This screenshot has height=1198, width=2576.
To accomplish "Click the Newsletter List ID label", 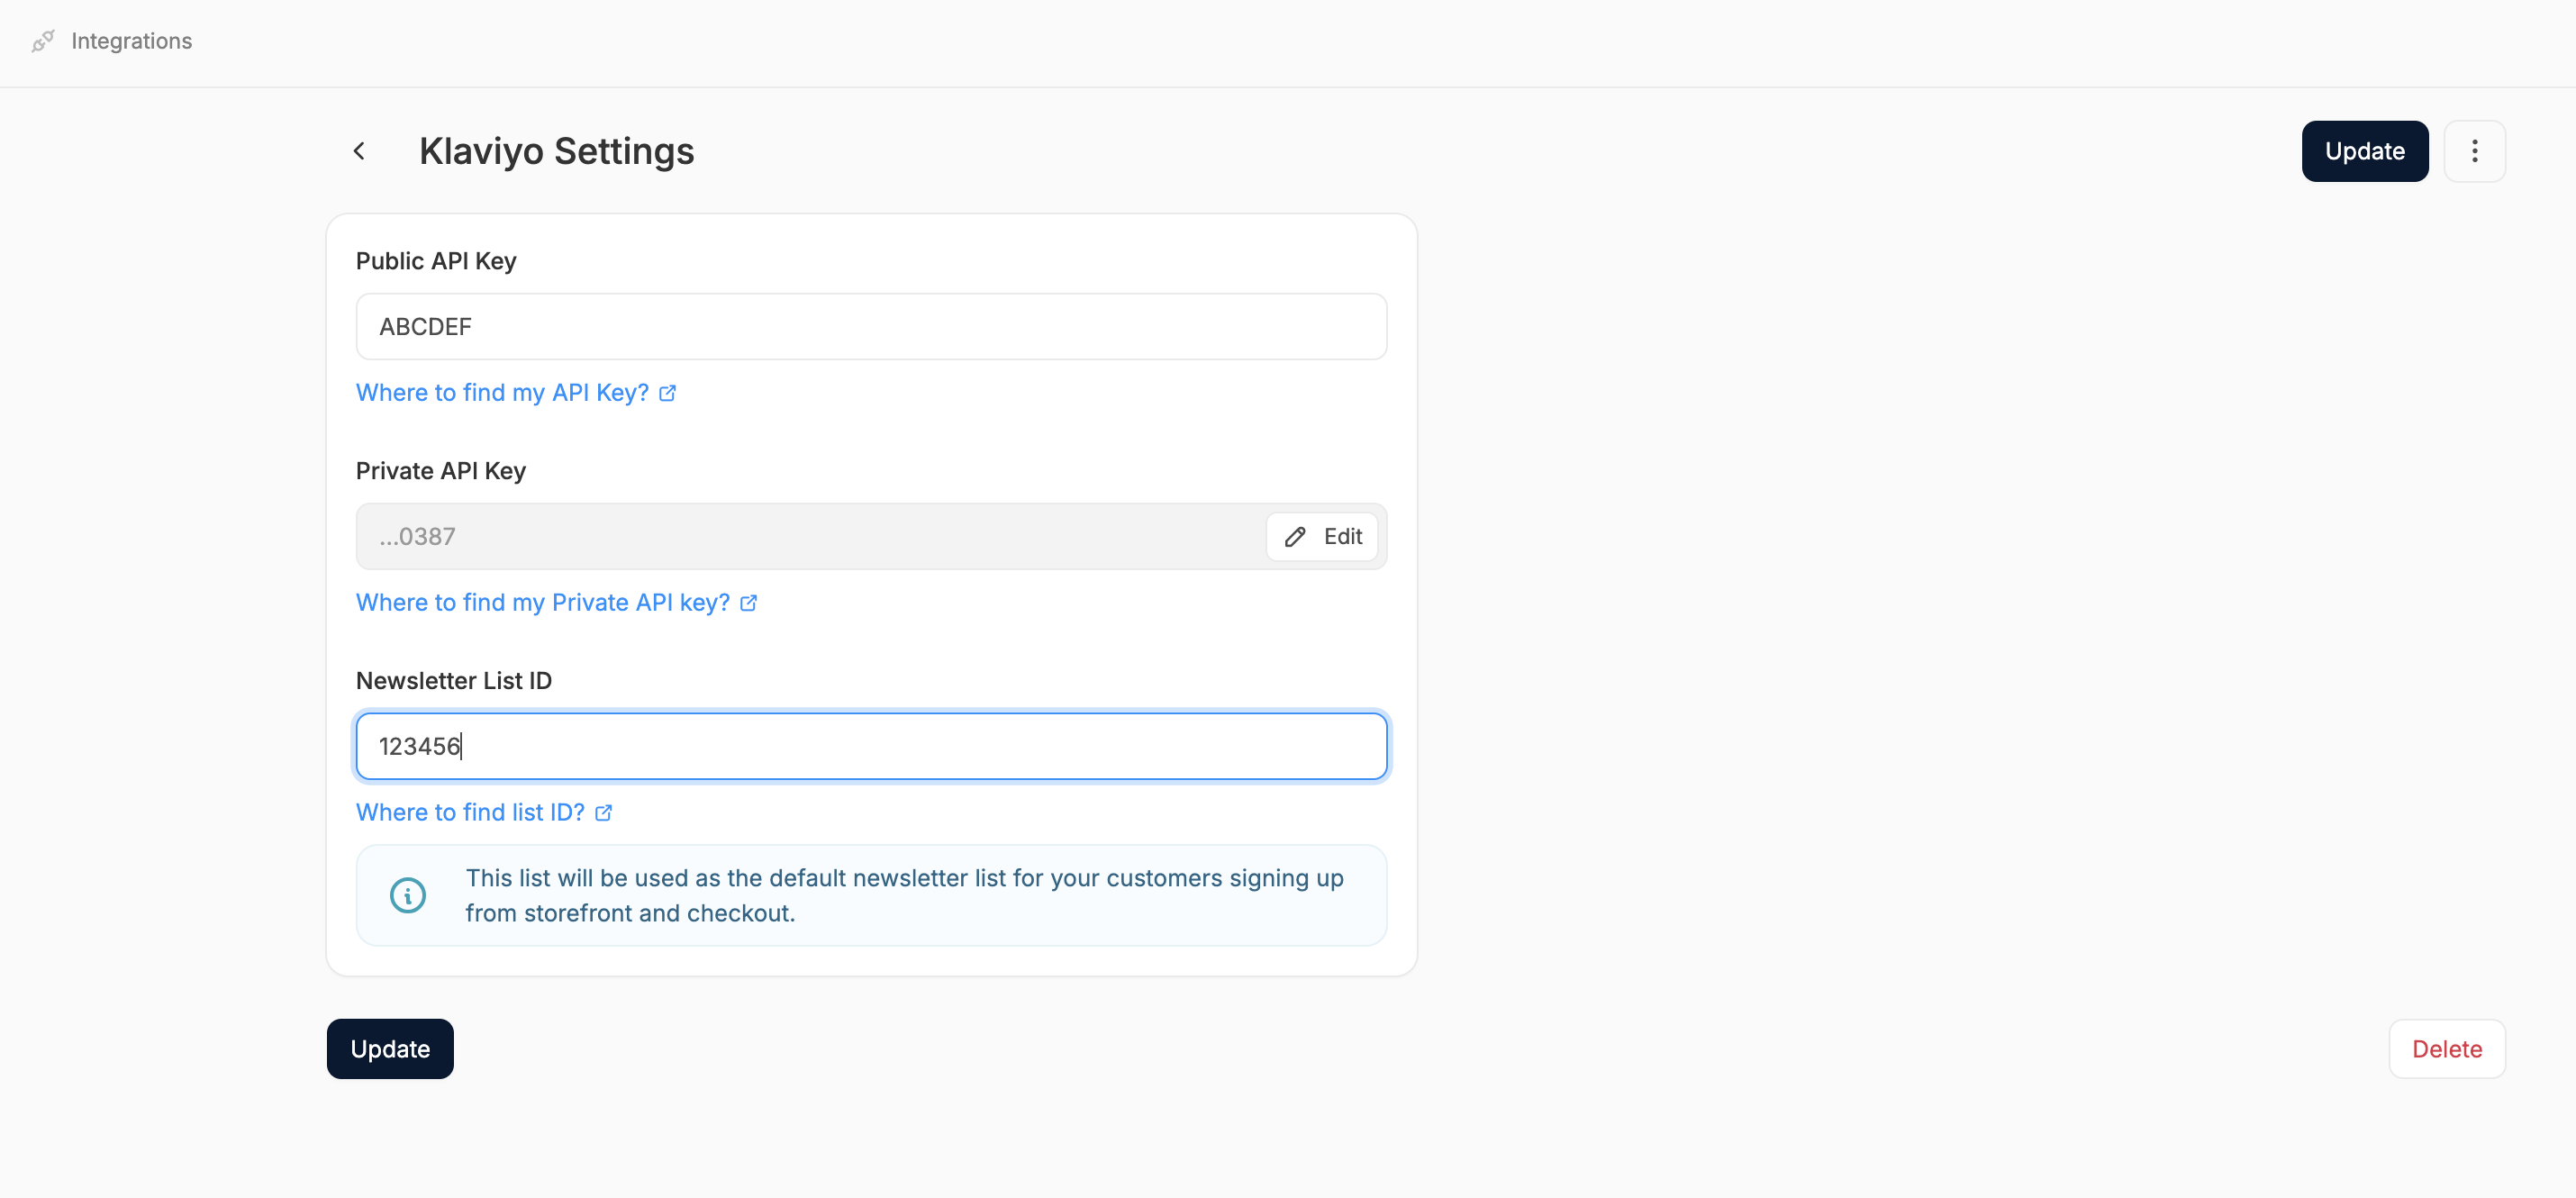I will click(x=454, y=681).
